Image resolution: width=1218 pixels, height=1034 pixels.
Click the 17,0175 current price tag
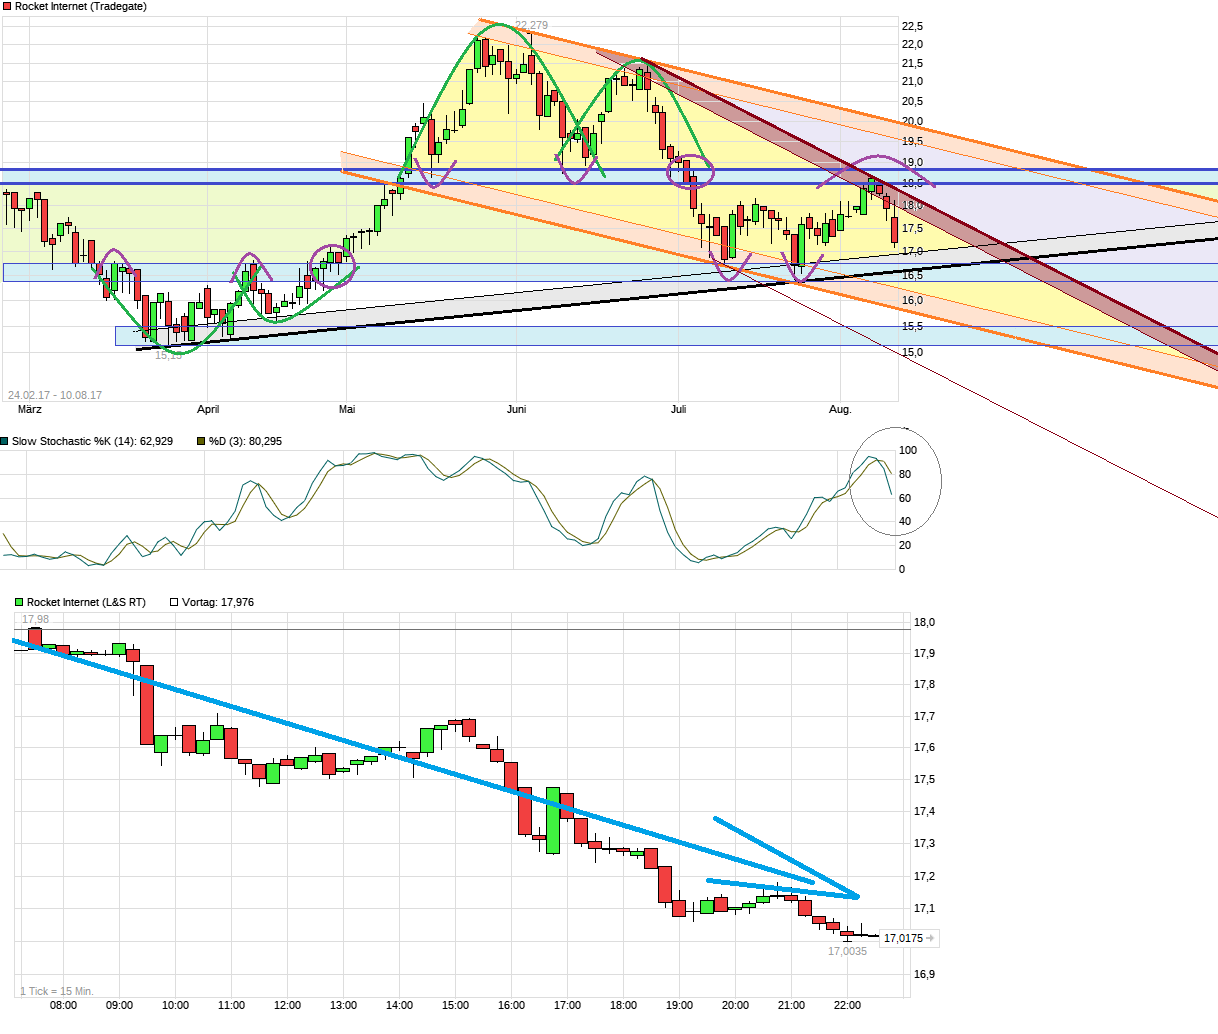903,938
